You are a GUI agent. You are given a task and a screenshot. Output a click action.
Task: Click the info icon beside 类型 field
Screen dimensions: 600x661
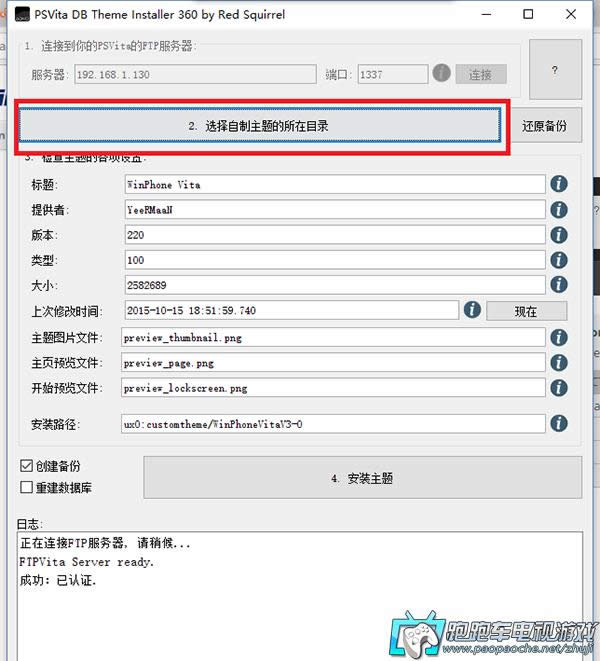(559, 260)
